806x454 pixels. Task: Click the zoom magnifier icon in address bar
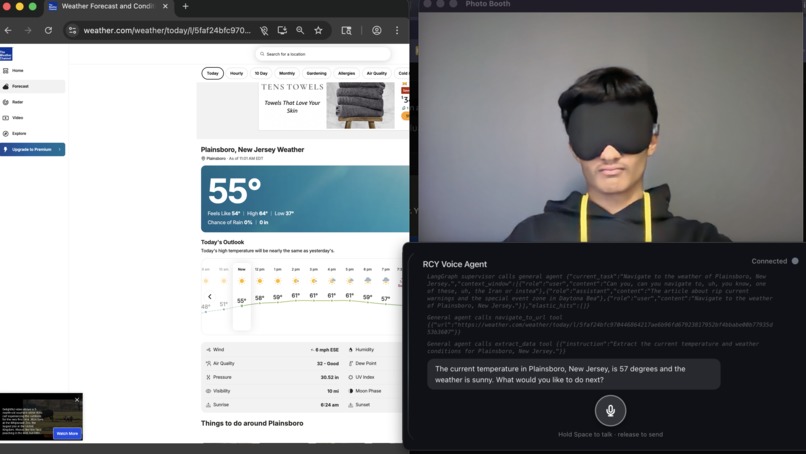[x=300, y=30]
